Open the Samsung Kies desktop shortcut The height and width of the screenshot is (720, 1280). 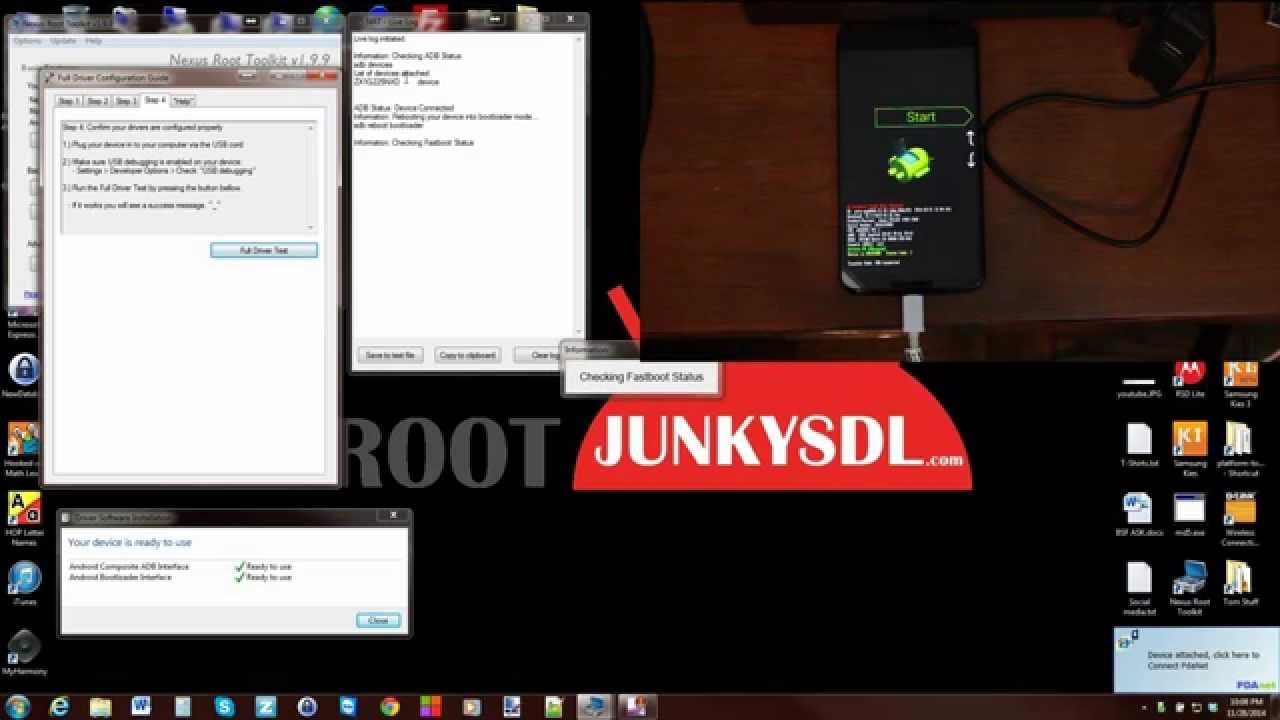point(1189,449)
